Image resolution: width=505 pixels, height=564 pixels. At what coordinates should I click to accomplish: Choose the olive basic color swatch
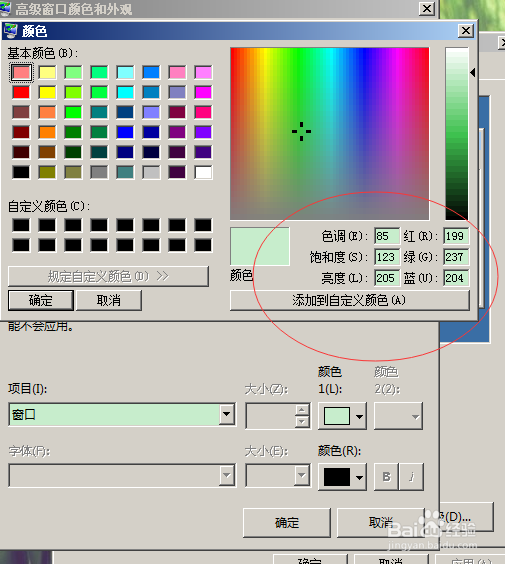[x=47, y=172]
